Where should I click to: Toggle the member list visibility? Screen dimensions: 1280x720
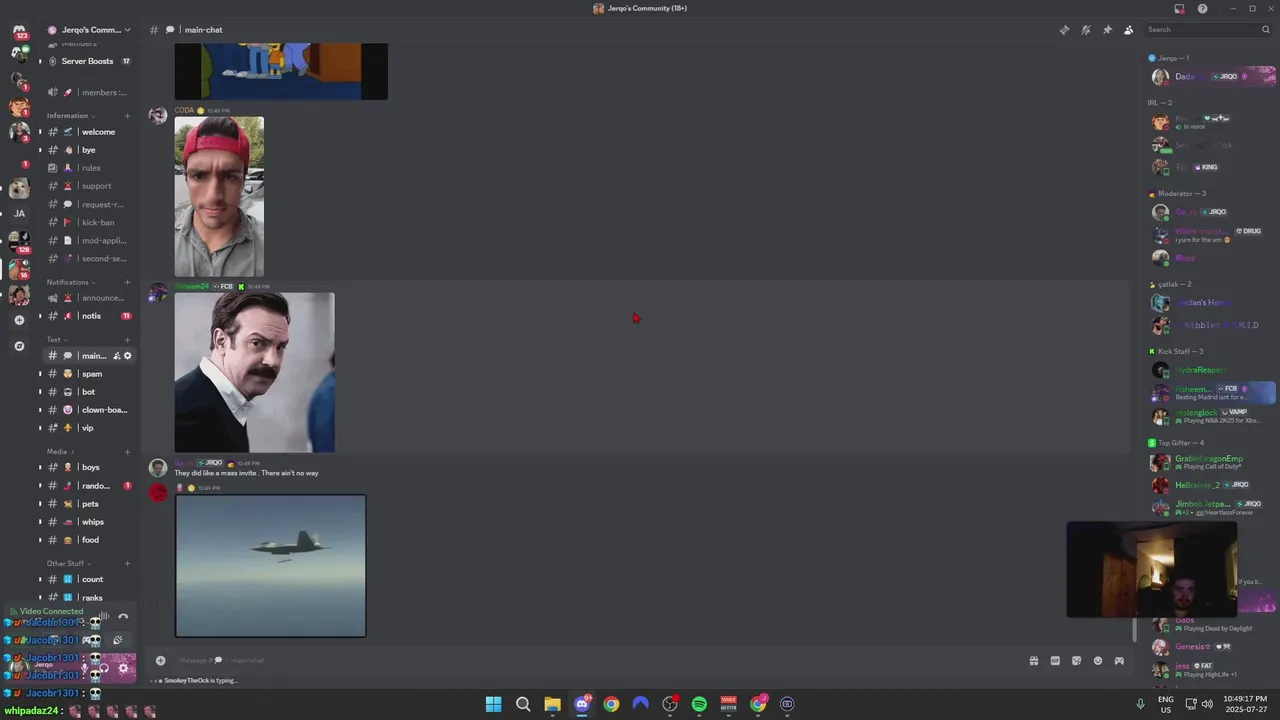[1129, 30]
